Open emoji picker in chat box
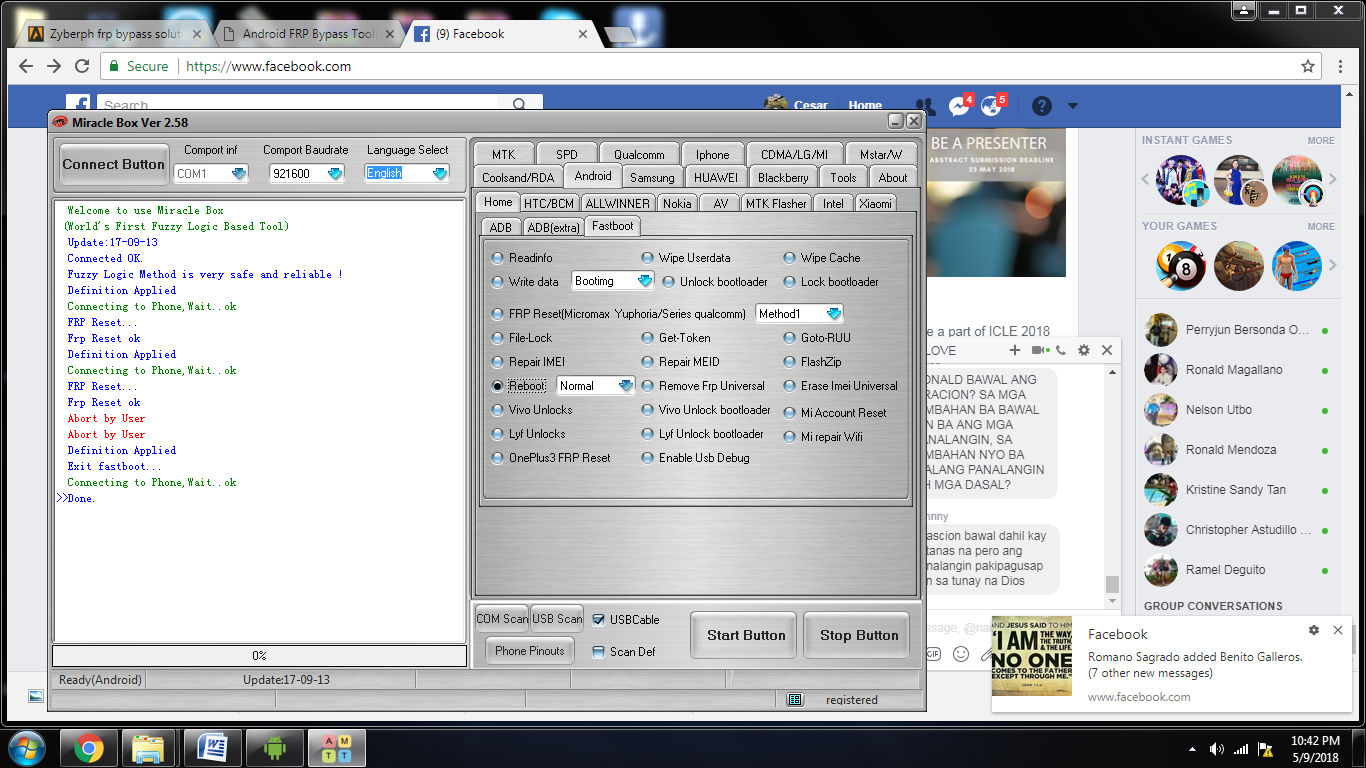 (961, 654)
